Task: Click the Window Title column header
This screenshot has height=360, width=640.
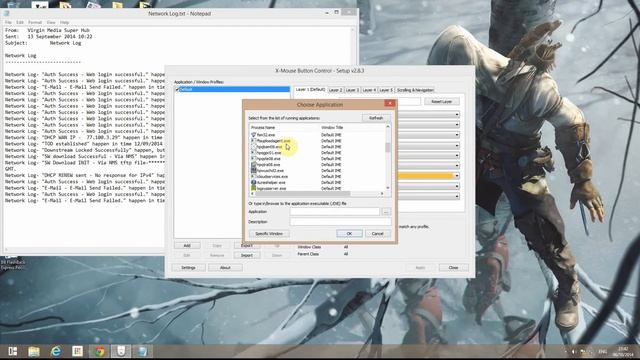Action: (x=352, y=127)
